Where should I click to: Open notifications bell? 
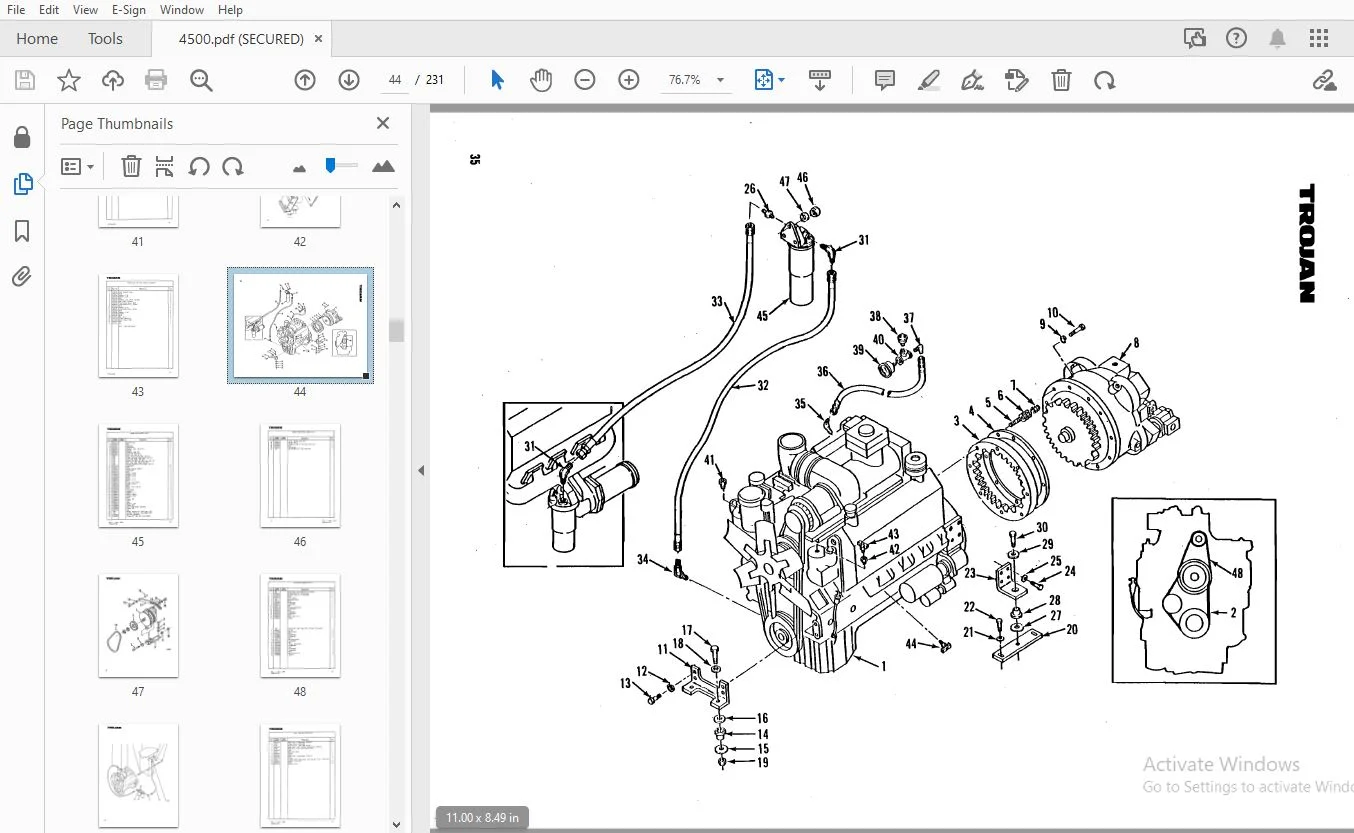coord(1278,39)
